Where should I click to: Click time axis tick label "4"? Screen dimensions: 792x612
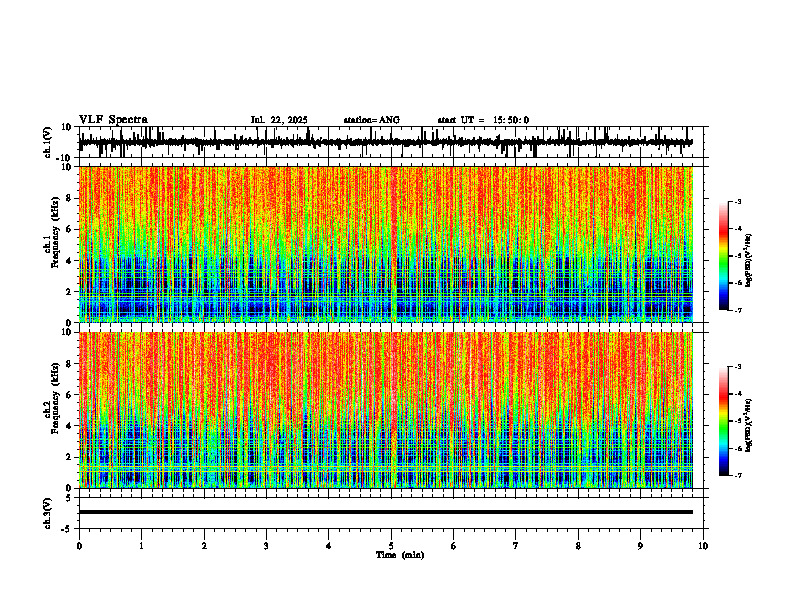click(329, 546)
